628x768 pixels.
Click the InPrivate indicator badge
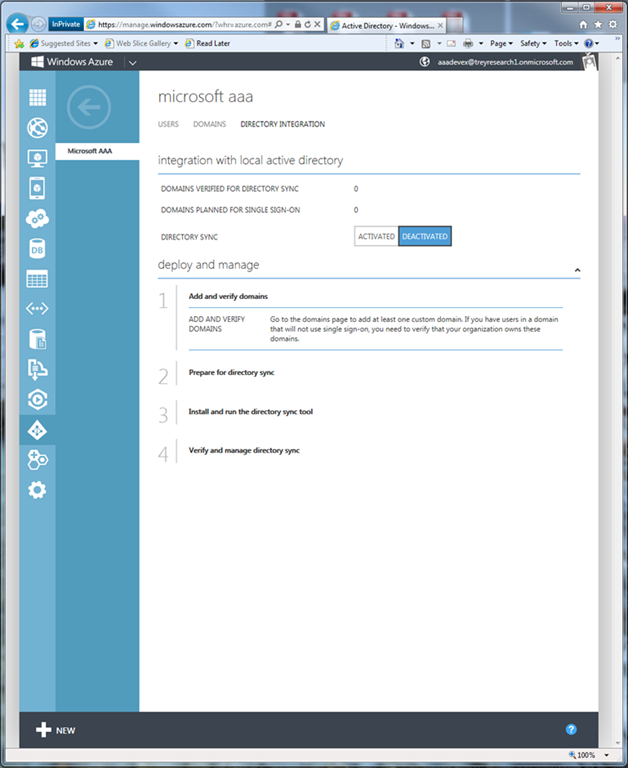[66, 24]
